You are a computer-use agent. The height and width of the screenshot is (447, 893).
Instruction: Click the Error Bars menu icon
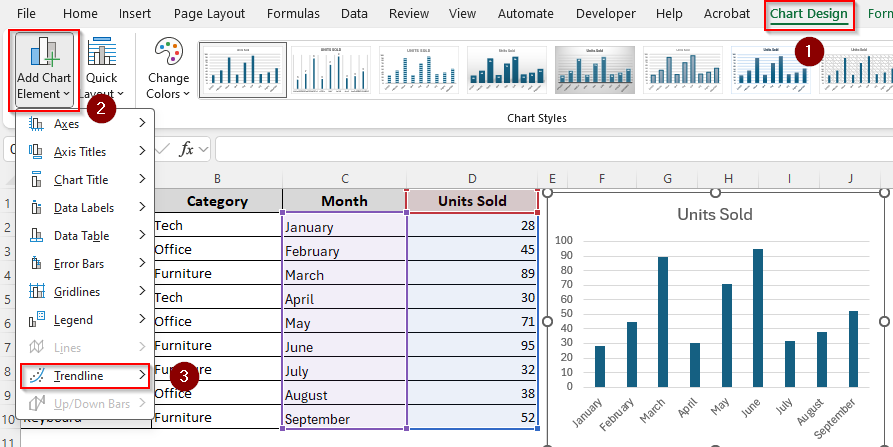[x=36, y=264]
